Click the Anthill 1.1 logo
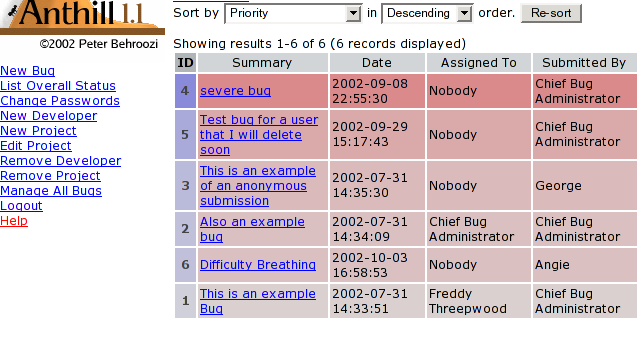 pos(82,16)
